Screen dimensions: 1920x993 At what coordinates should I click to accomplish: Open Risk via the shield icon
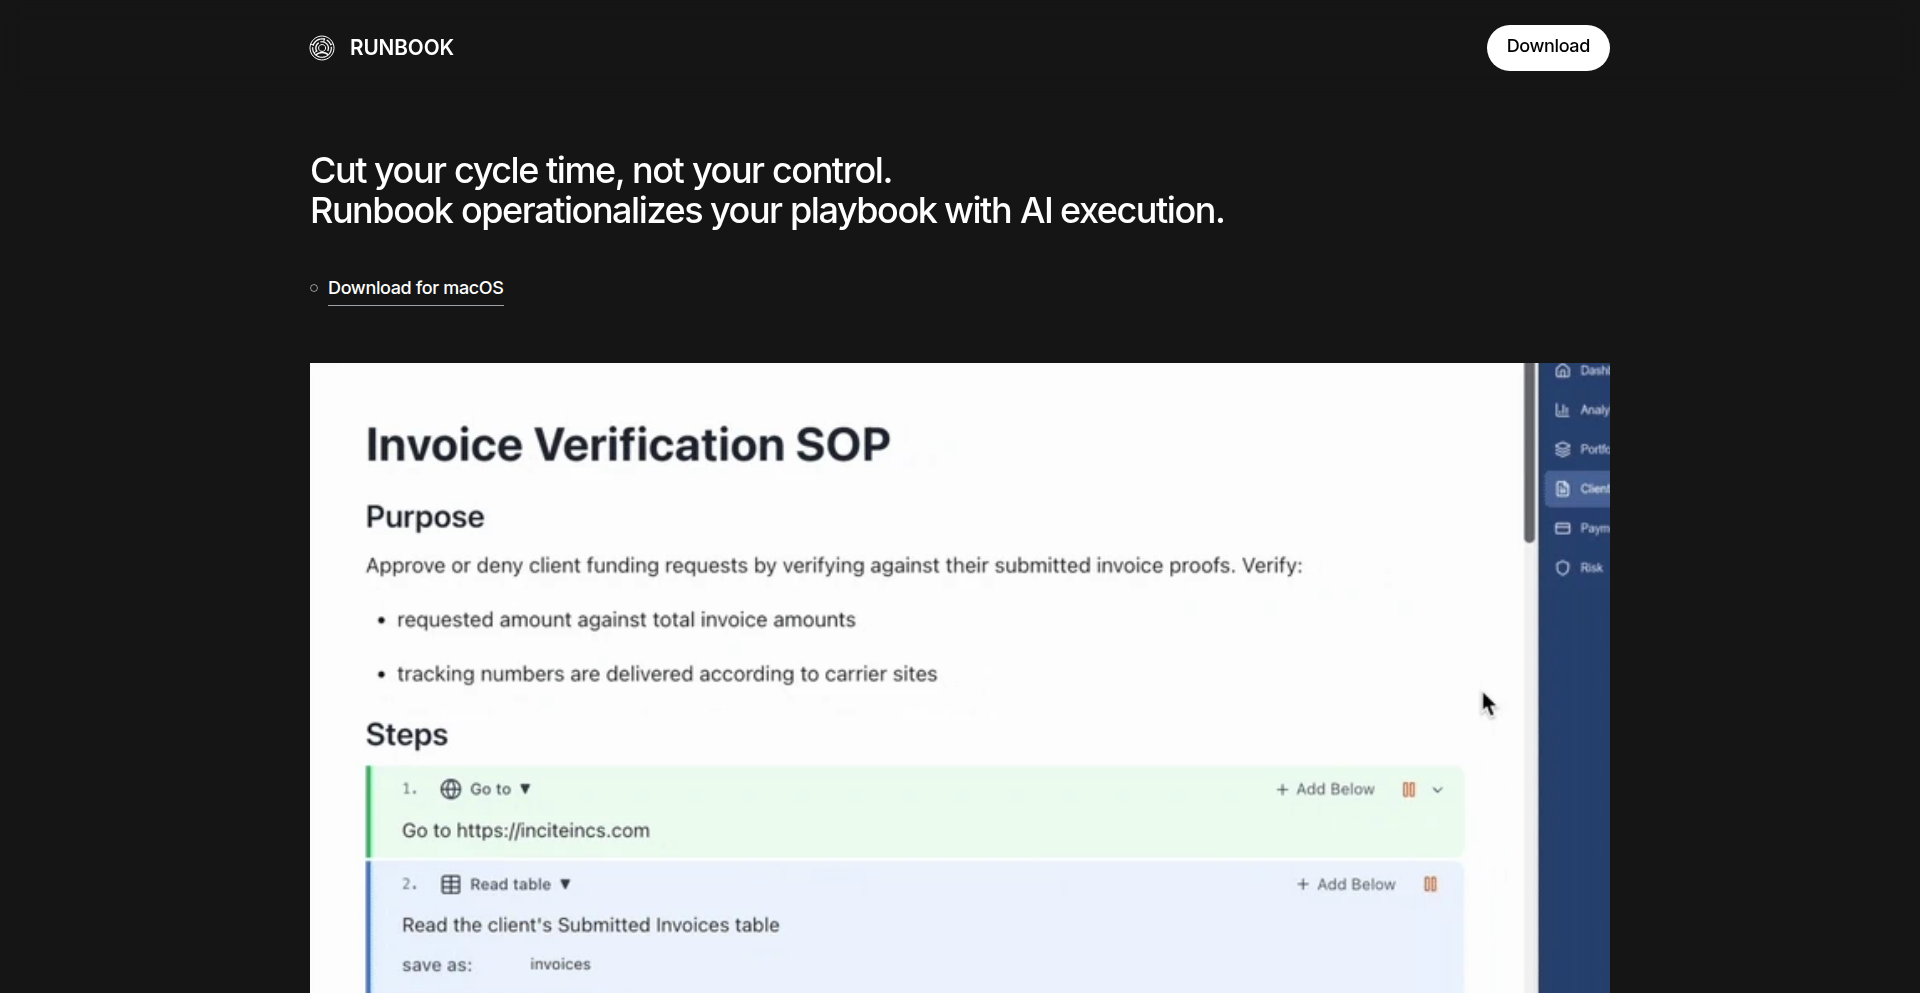1563,568
